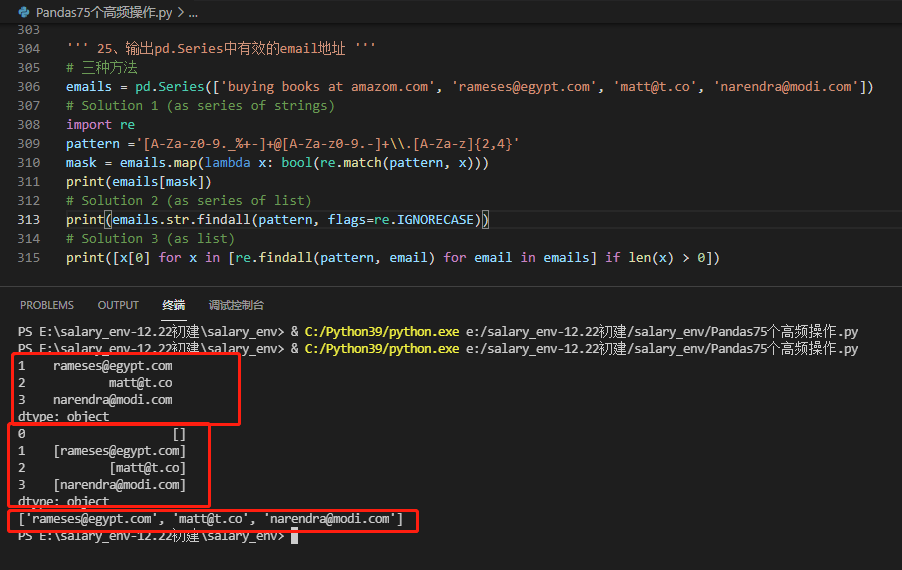
Task: Open the 调试控制台 debug console tab
Action: [x=236, y=305]
